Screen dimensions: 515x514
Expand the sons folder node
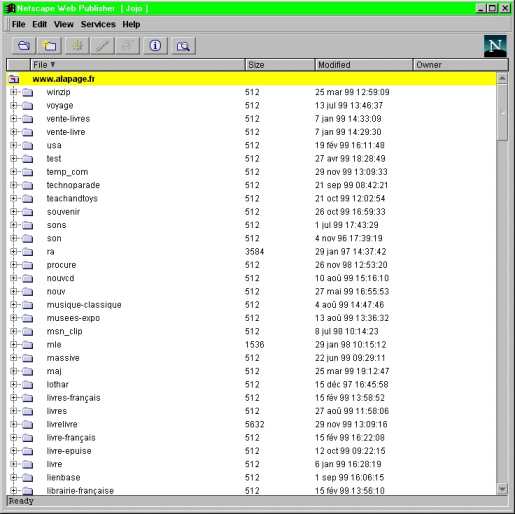tap(14, 225)
